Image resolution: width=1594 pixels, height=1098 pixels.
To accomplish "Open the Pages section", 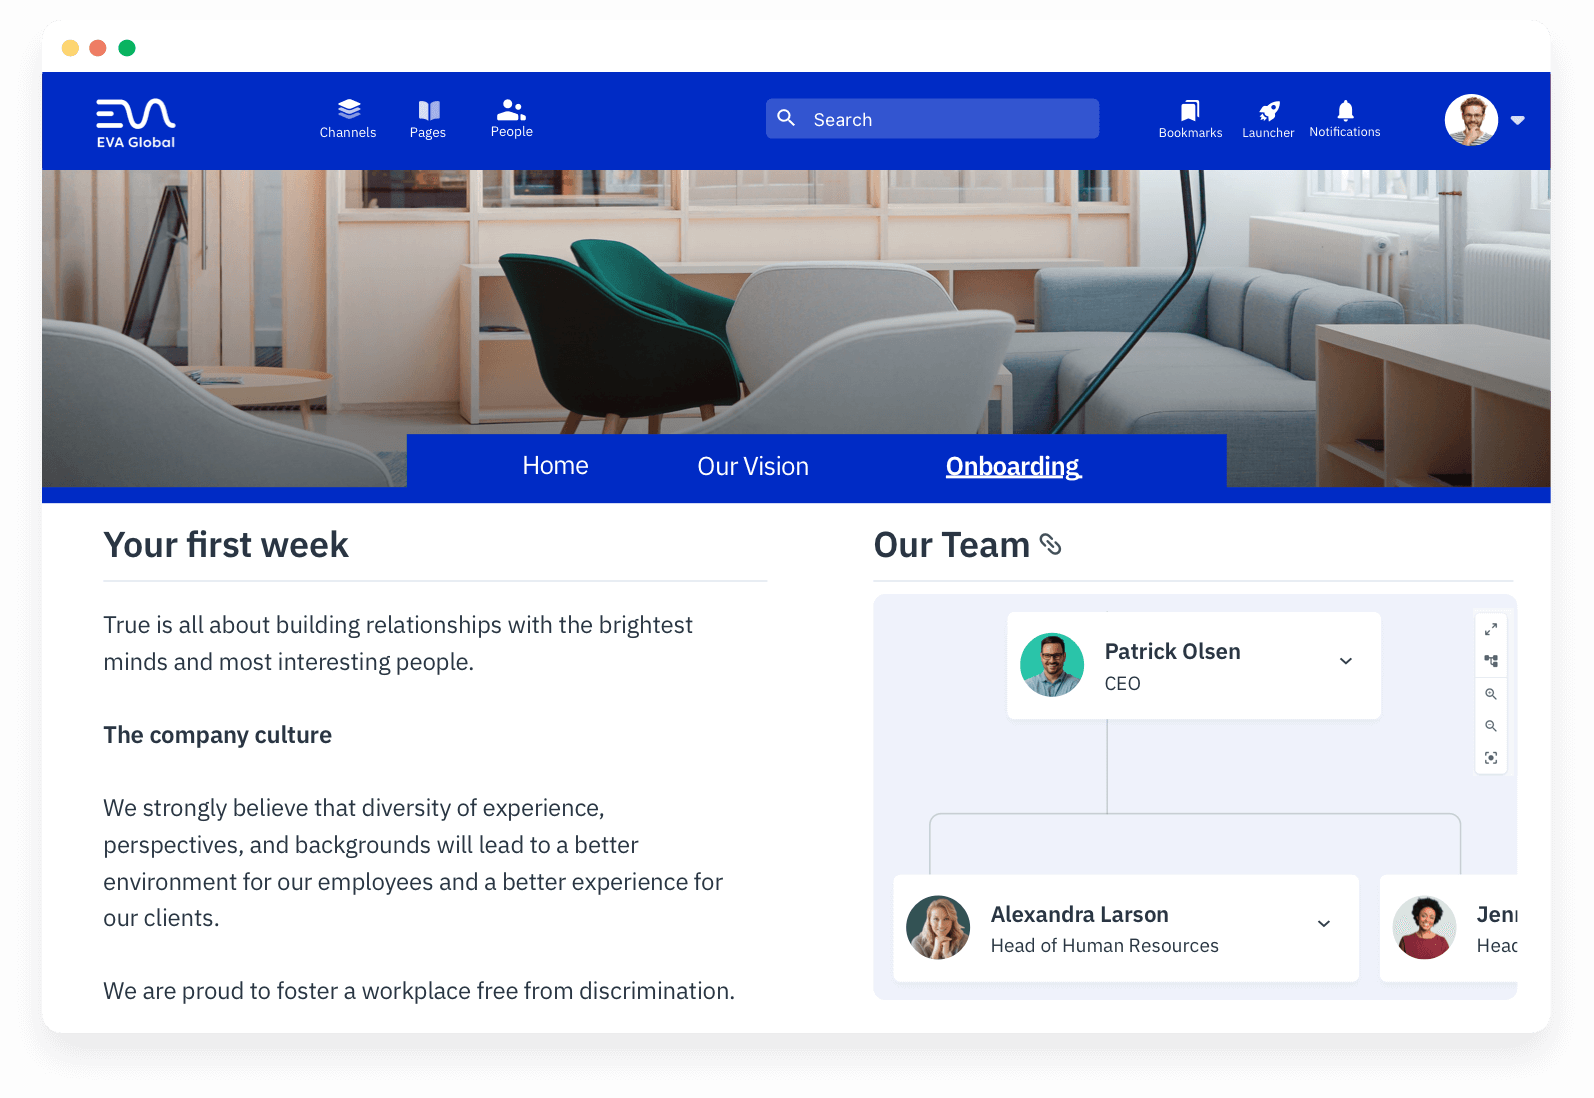I will (x=428, y=119).
